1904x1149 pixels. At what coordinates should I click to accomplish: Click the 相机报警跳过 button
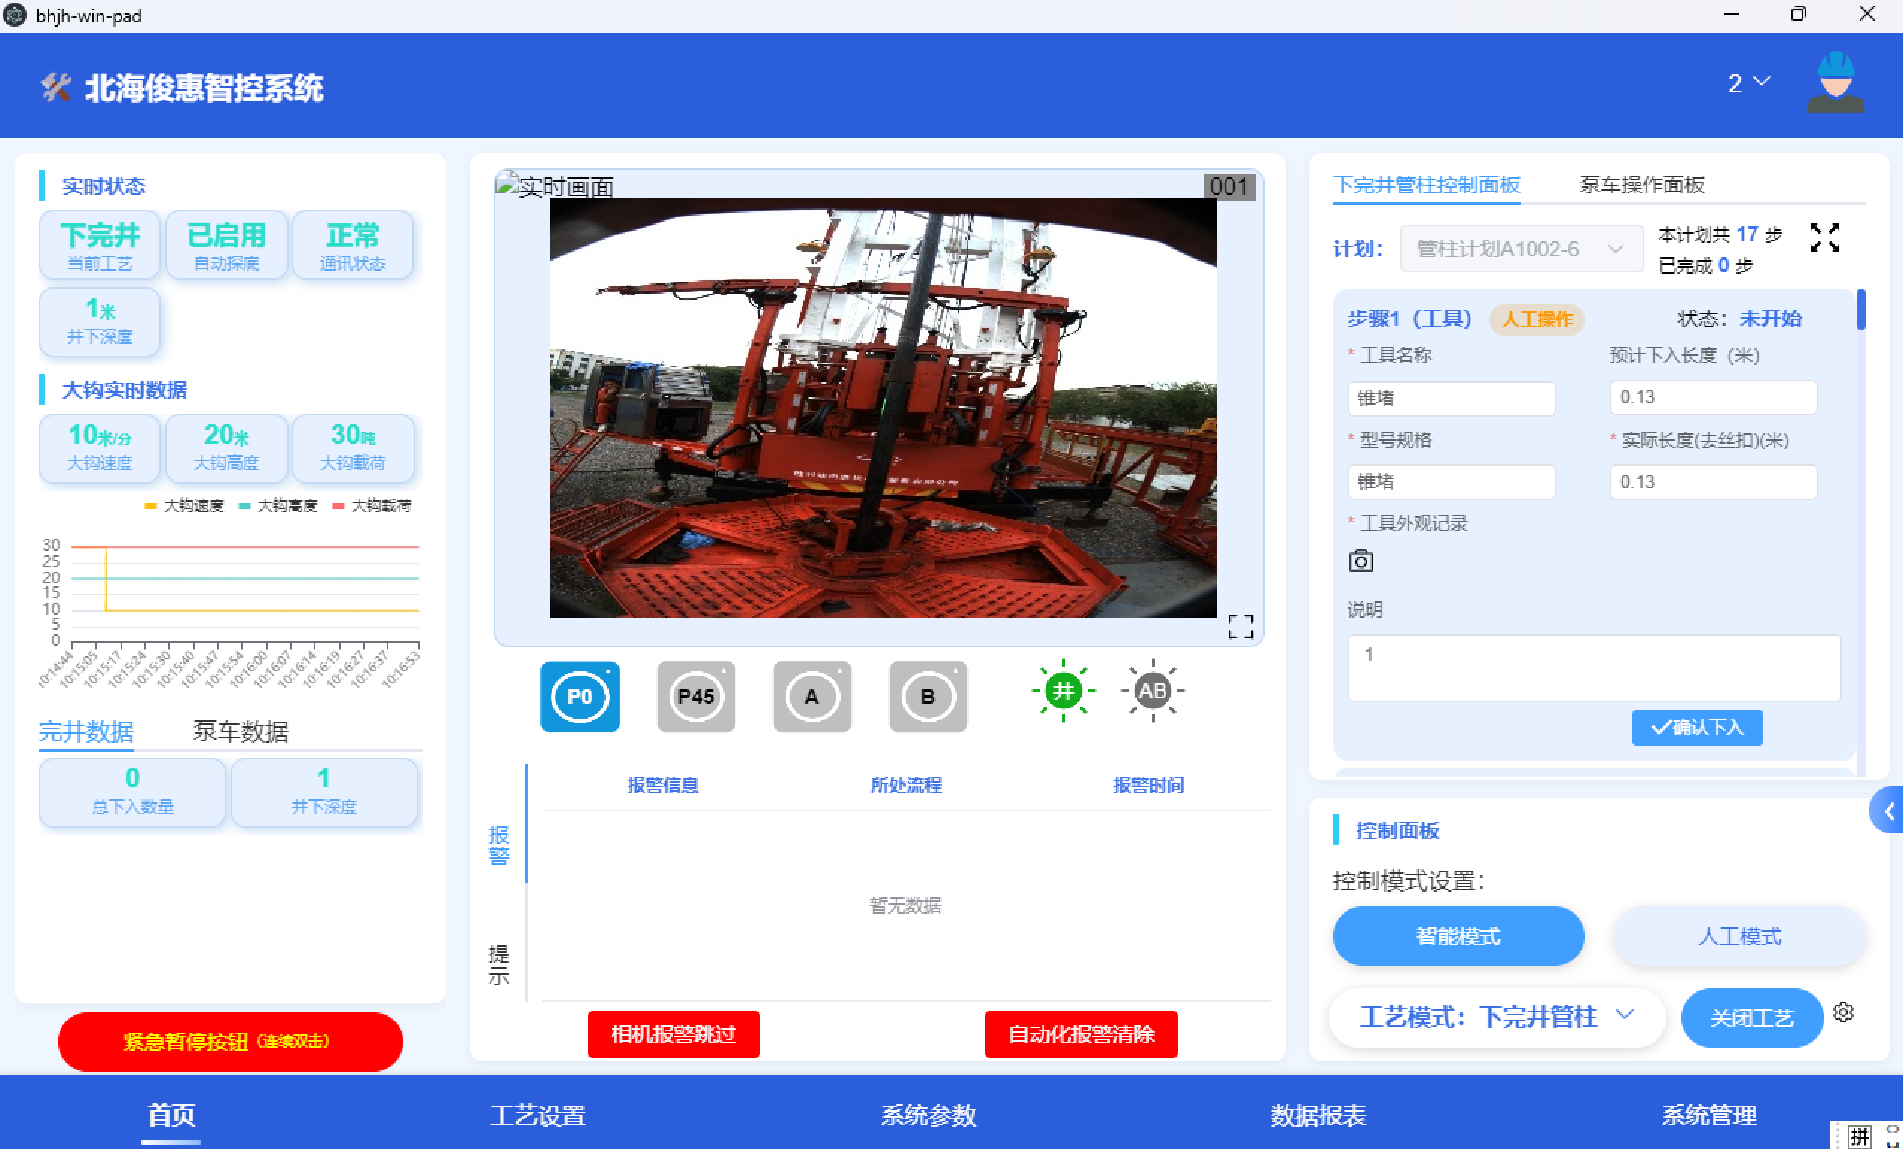(673, 1034)
